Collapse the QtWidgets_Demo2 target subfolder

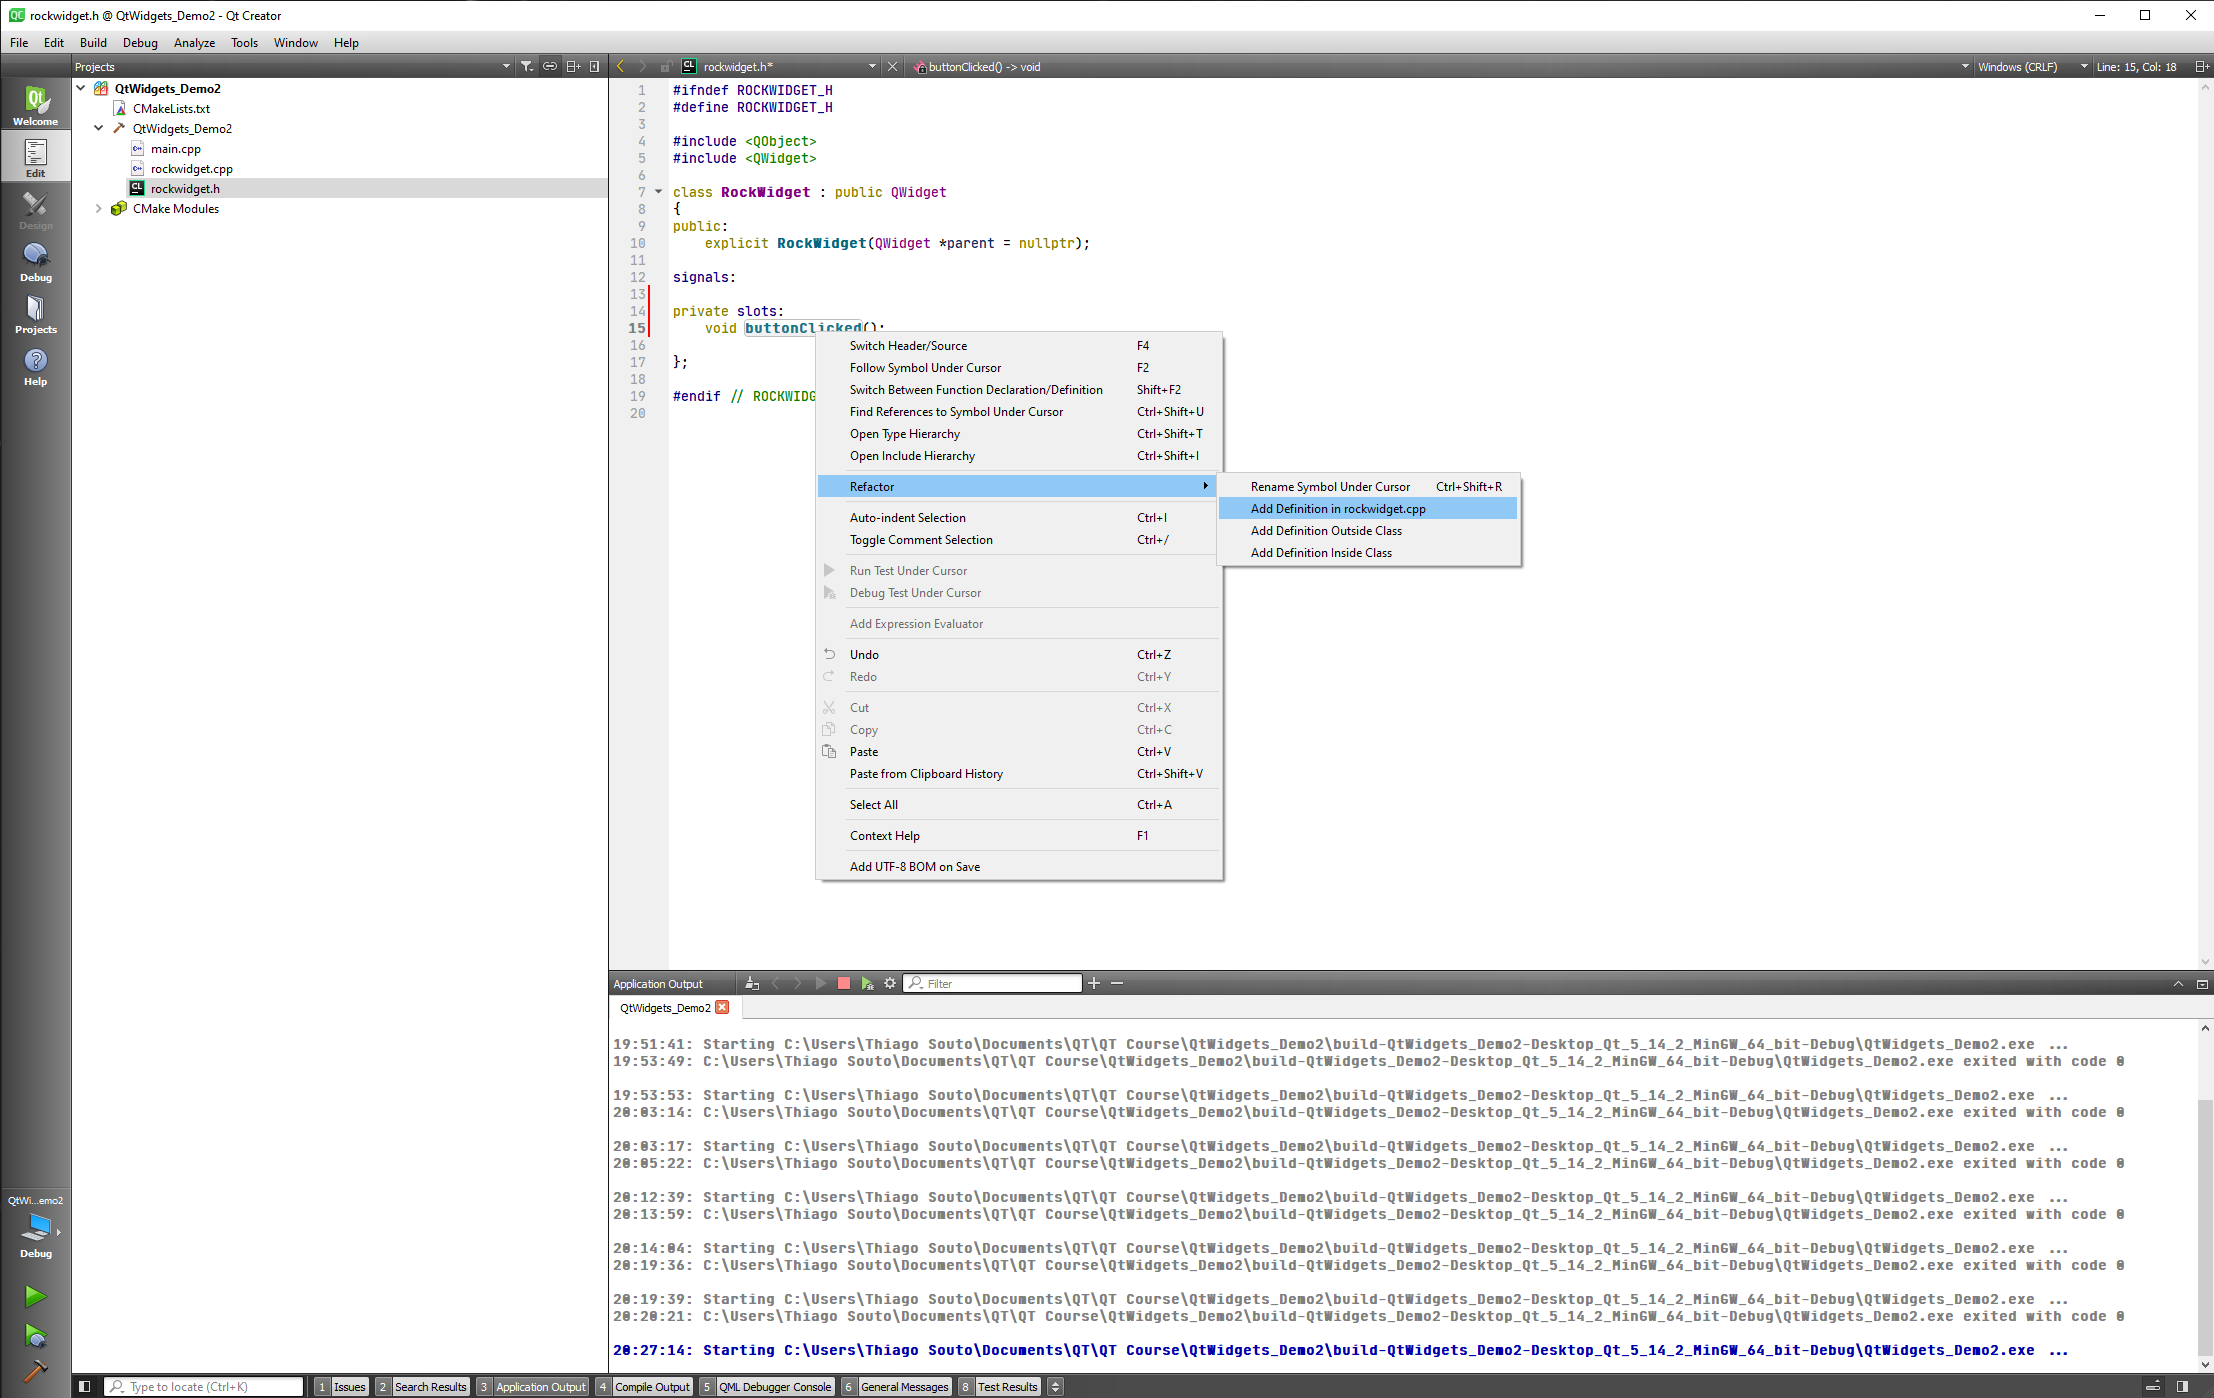click(99, 128)
